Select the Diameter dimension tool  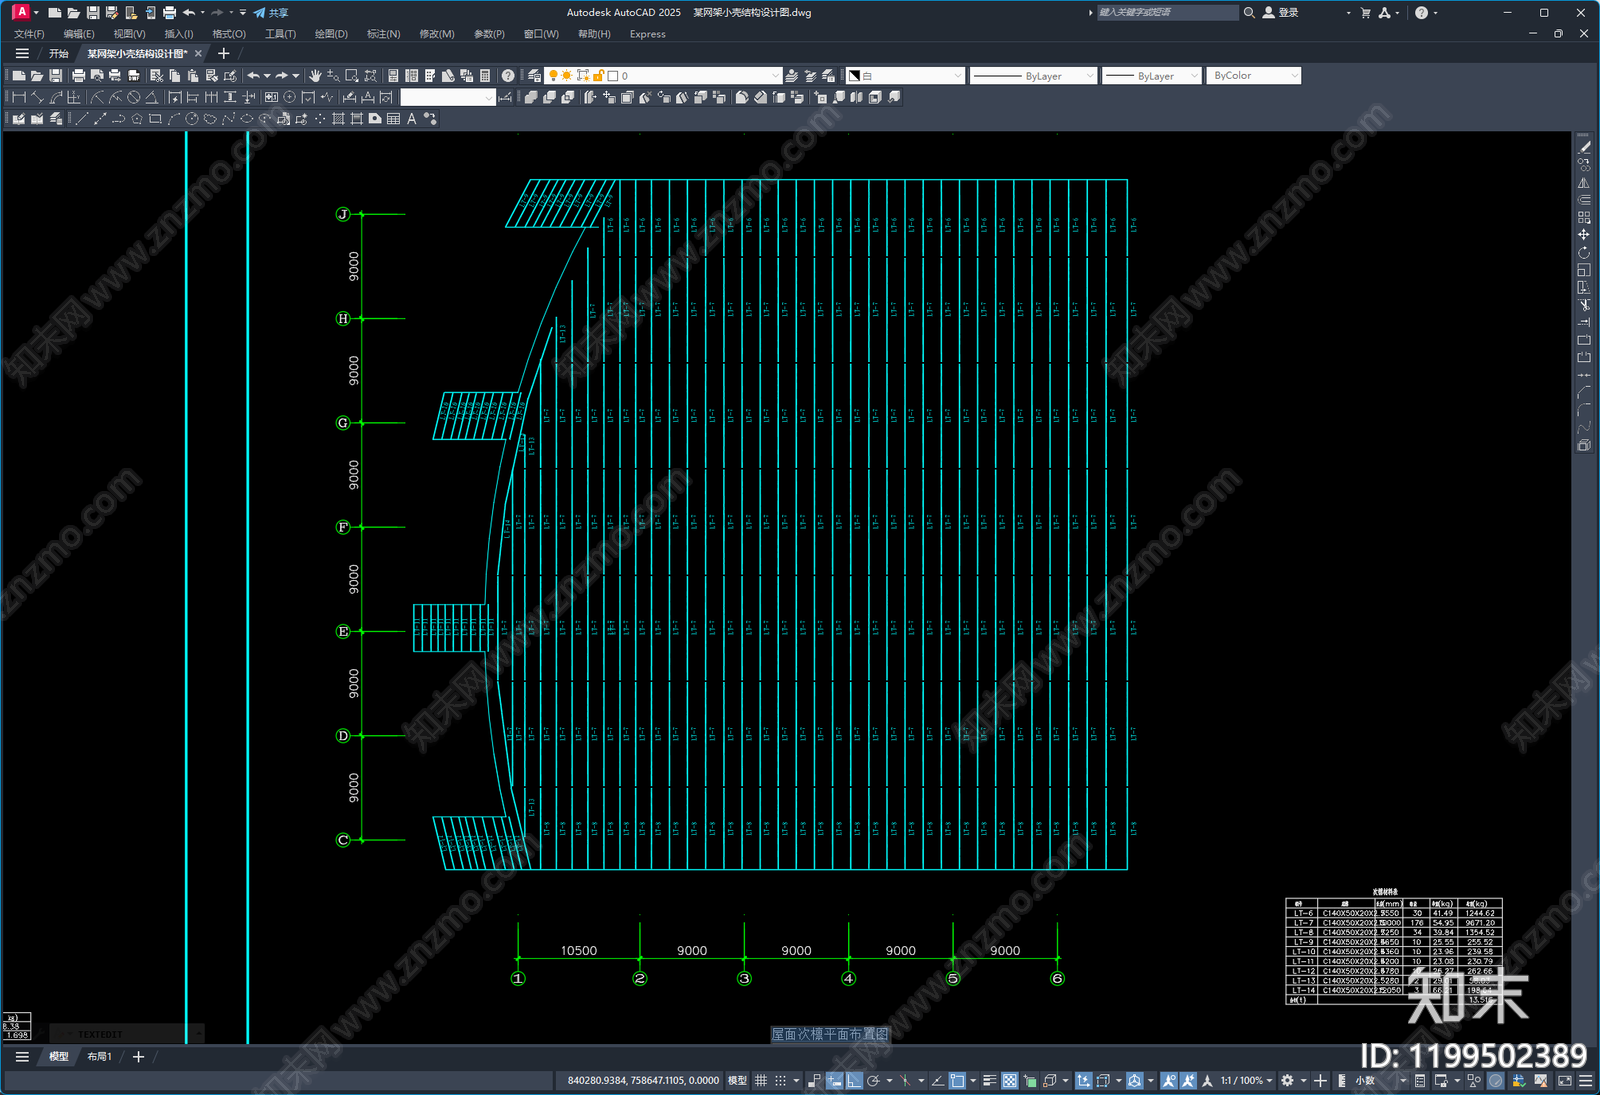point(133,97)
